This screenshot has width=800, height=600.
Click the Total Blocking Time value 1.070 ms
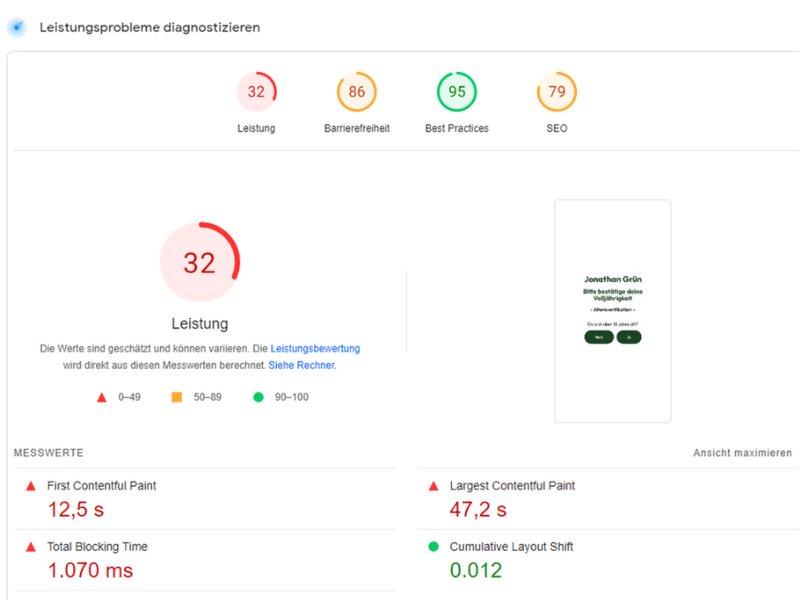click(x=90, y=571)
